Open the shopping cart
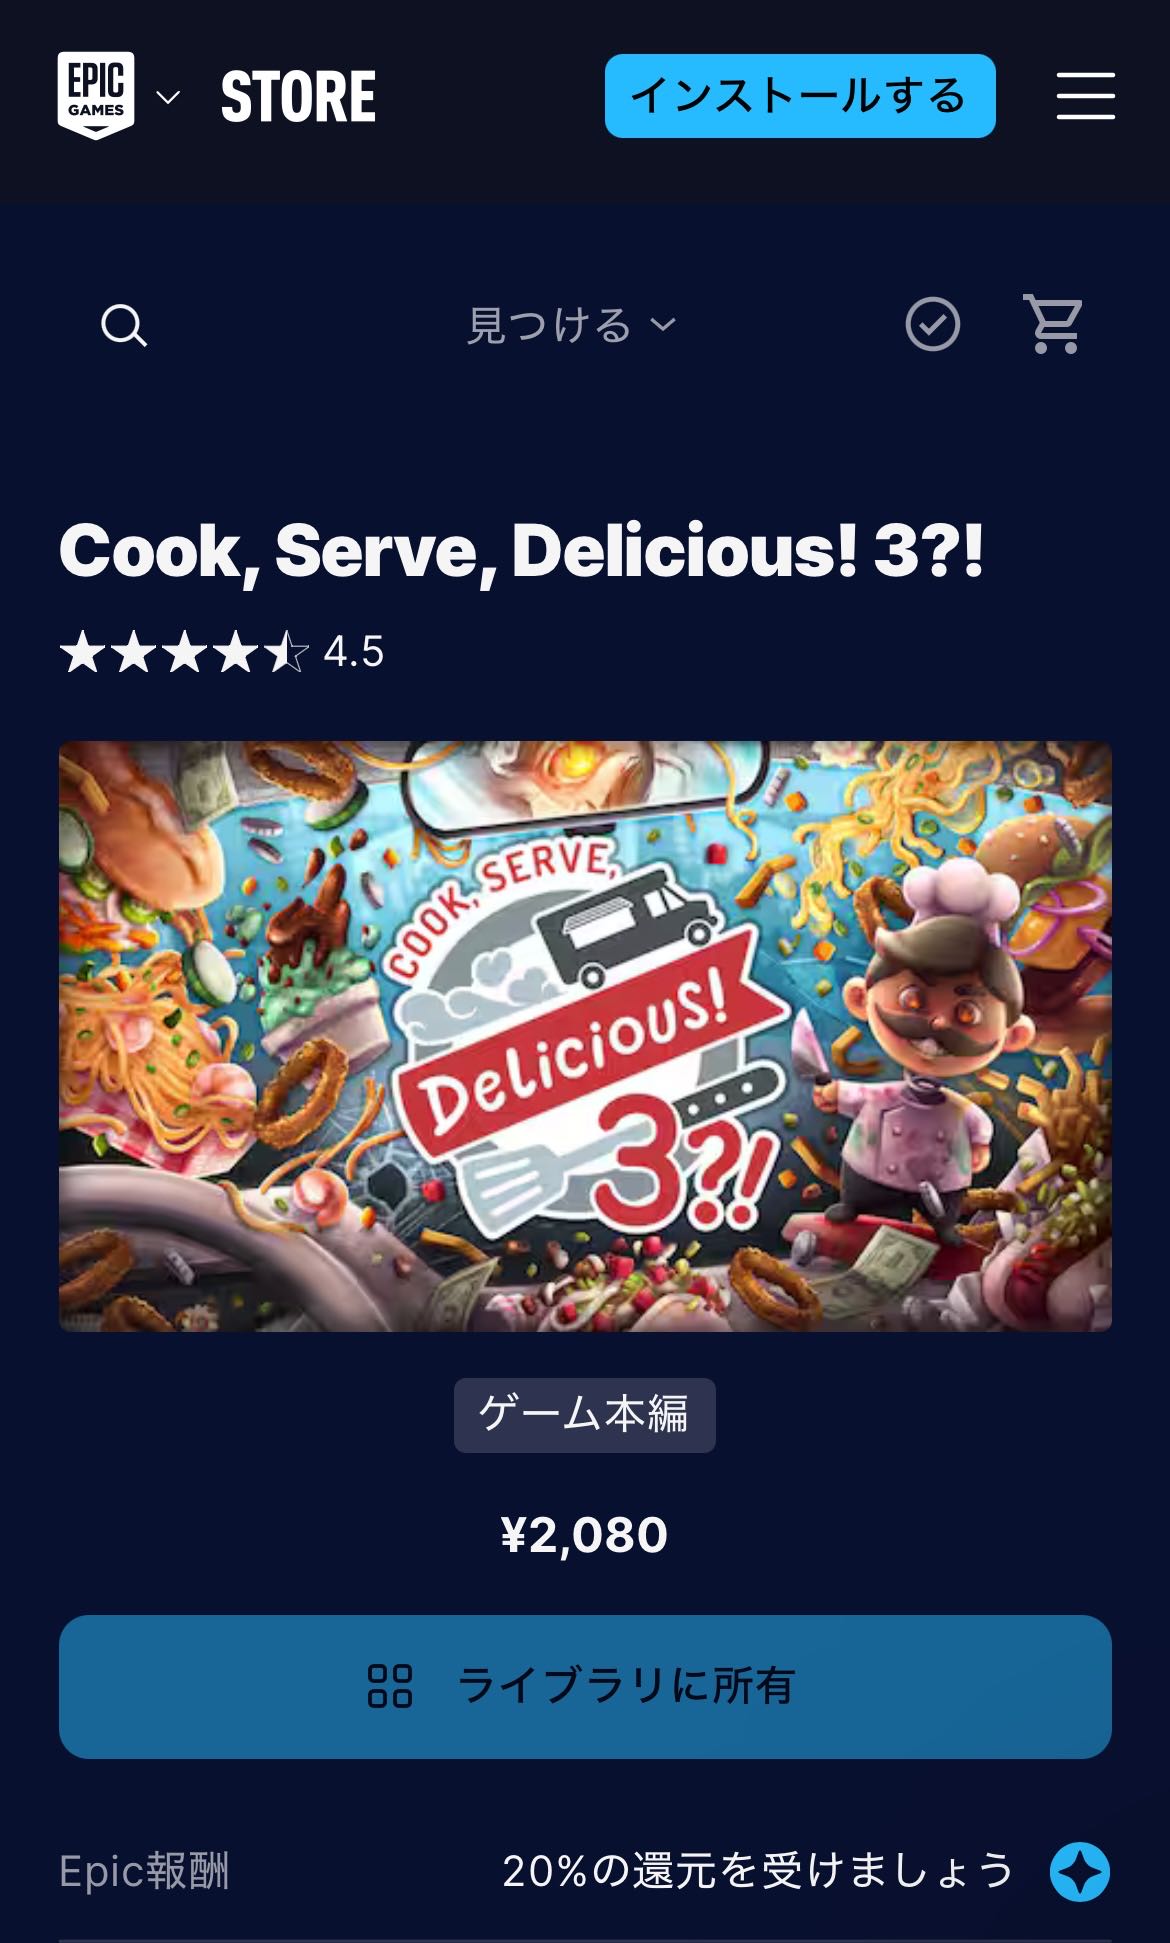 click(x=1053, y=324)
